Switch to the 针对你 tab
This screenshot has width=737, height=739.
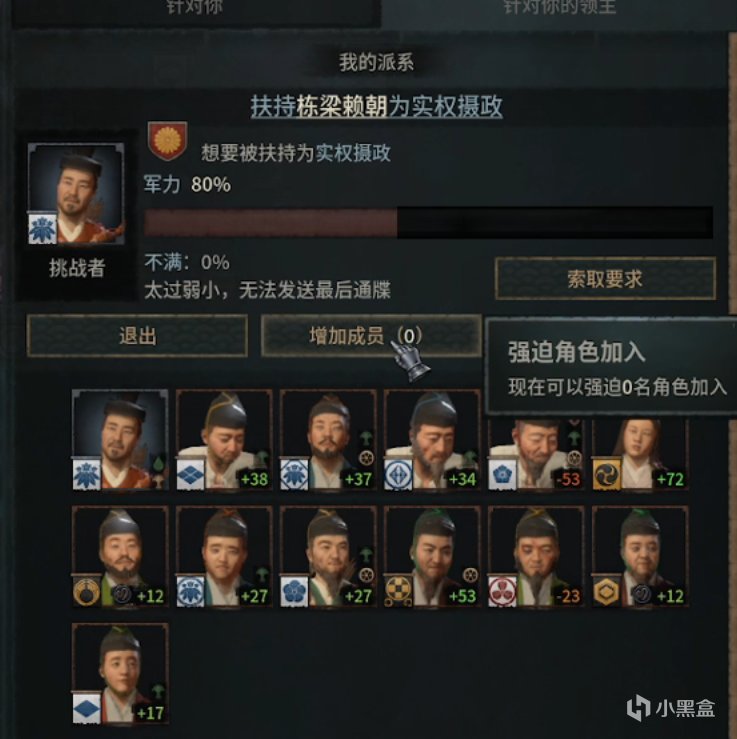click(196, 8)
